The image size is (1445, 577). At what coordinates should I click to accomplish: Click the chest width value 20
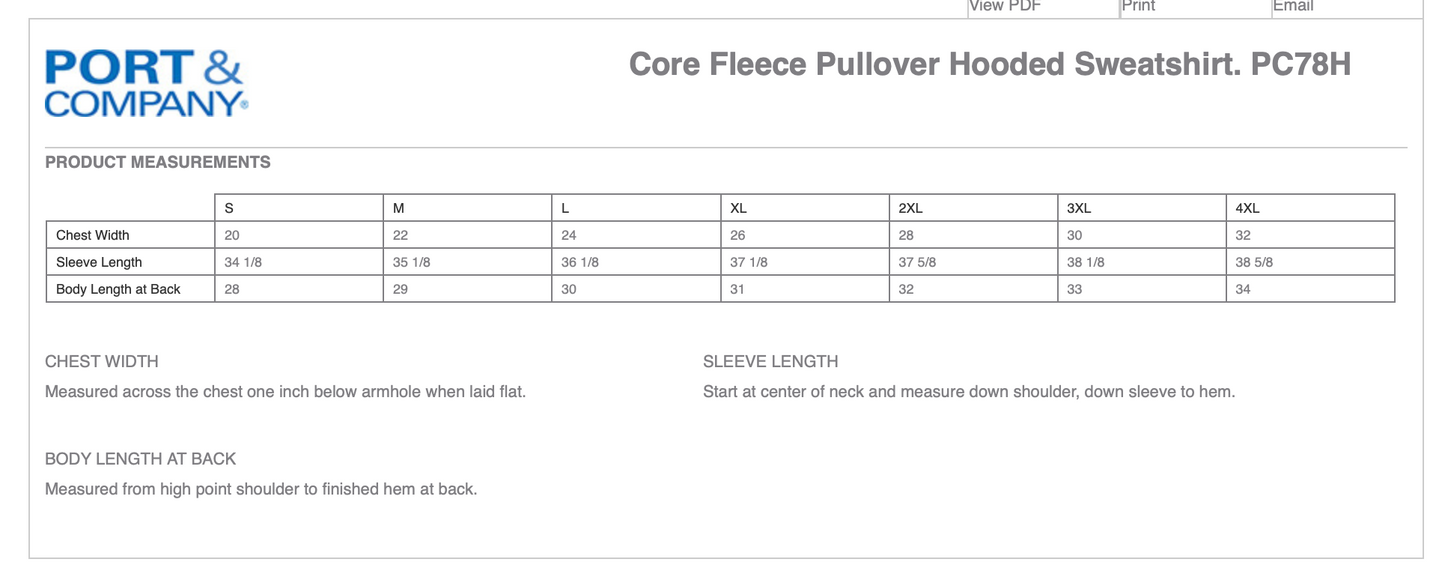(232, 235)
